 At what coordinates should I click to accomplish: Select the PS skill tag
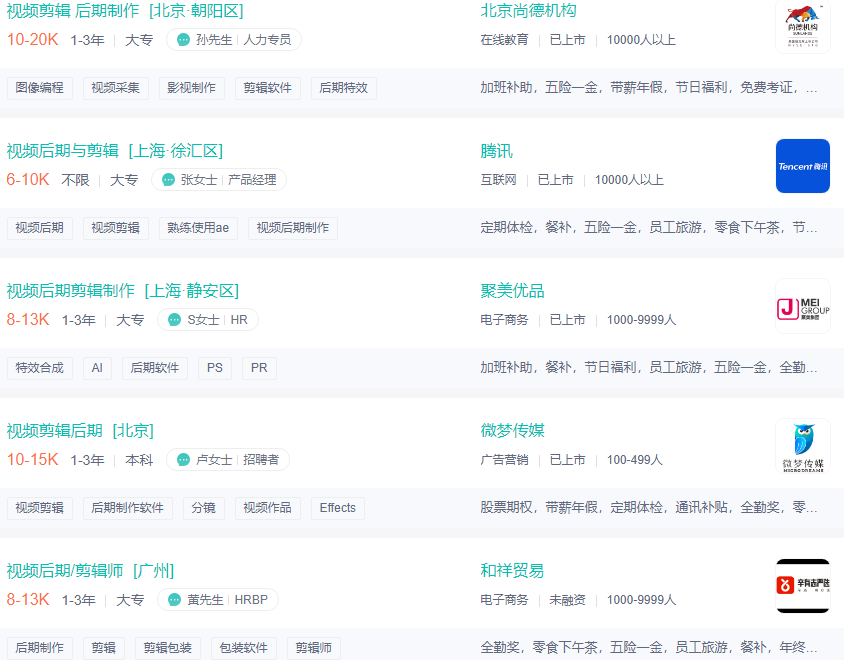215,368
